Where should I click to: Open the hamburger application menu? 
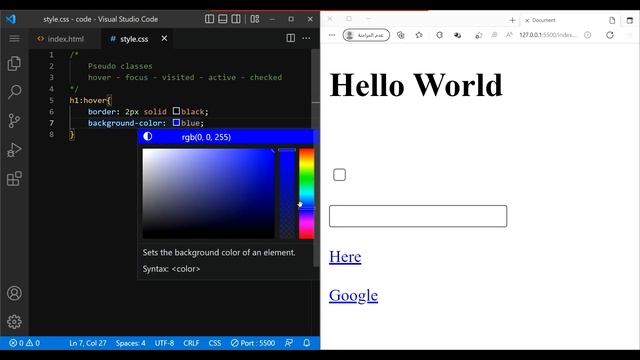click(x=14, y=38)
